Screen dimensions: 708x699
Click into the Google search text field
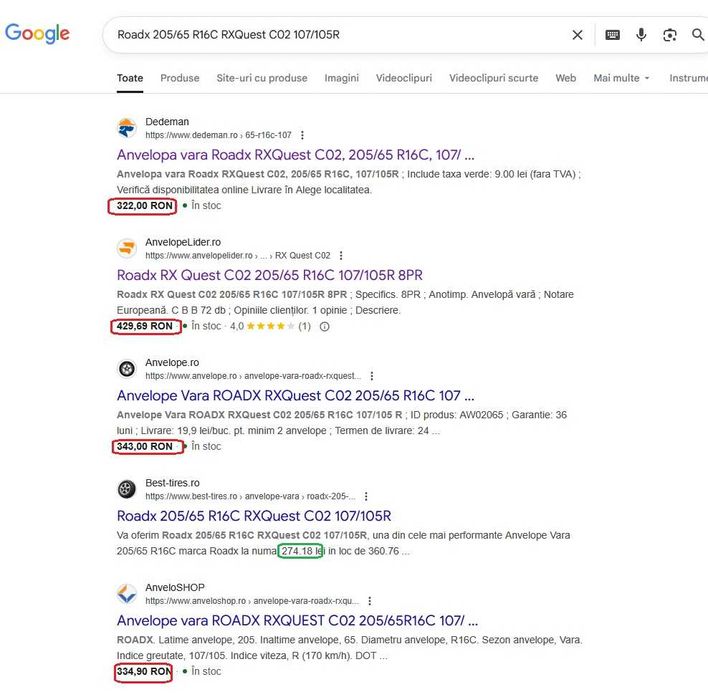[x=330, y=35]
